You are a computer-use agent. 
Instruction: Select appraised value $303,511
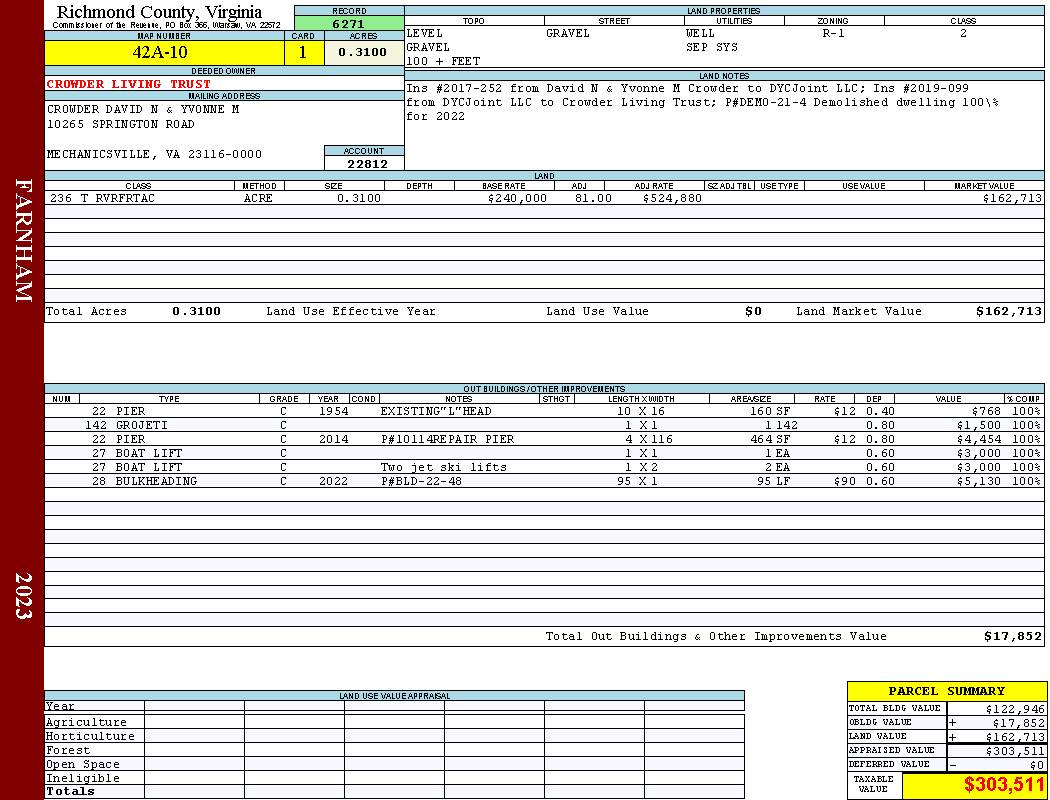pyautogui.click(x=1015, y=752)
